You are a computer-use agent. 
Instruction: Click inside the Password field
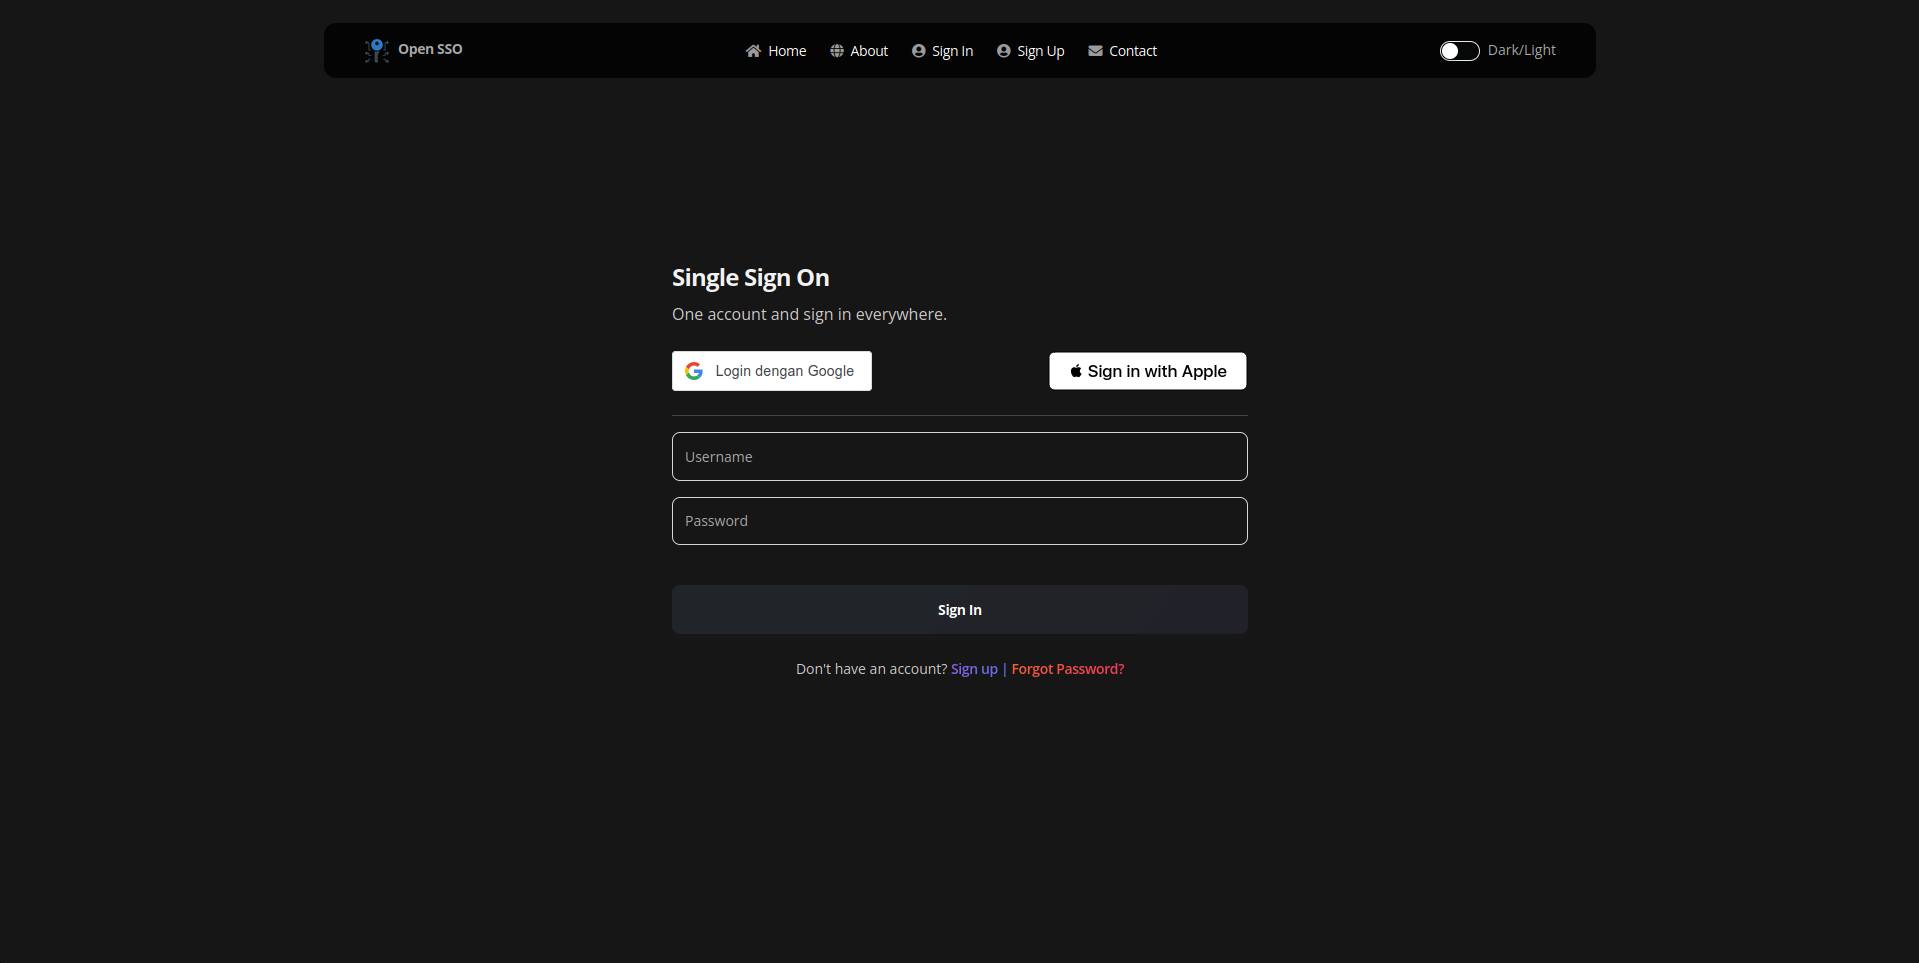(x=959, y=520)
